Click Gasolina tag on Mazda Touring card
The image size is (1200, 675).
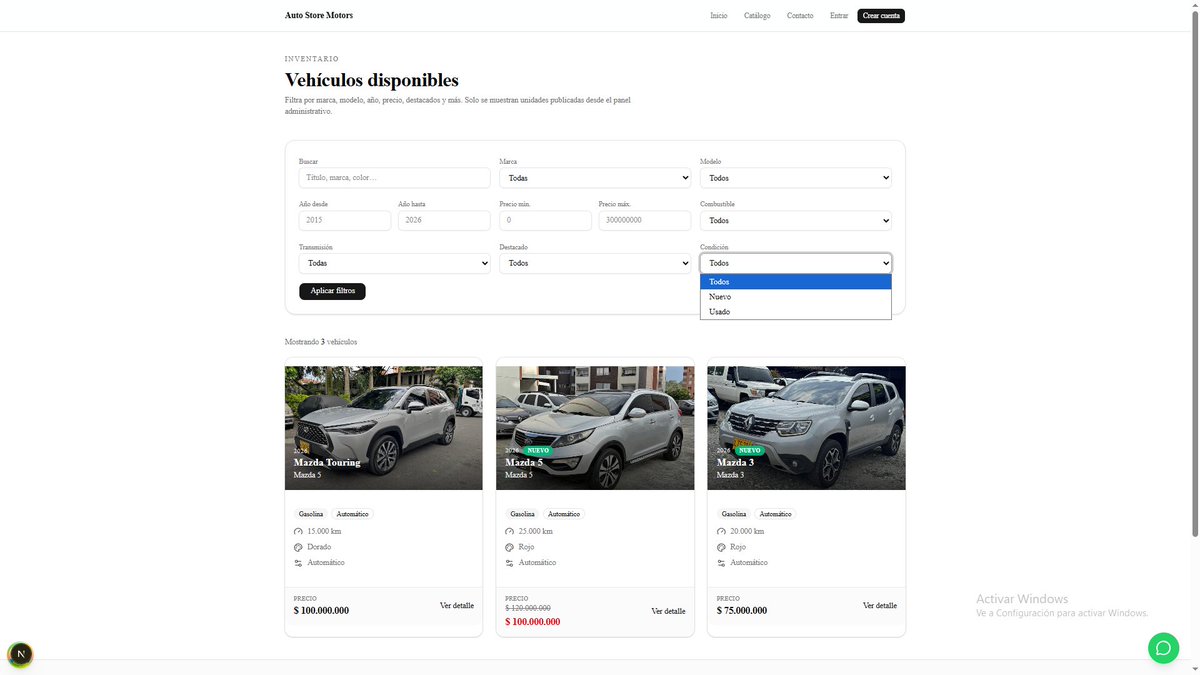tap(311, 514)
